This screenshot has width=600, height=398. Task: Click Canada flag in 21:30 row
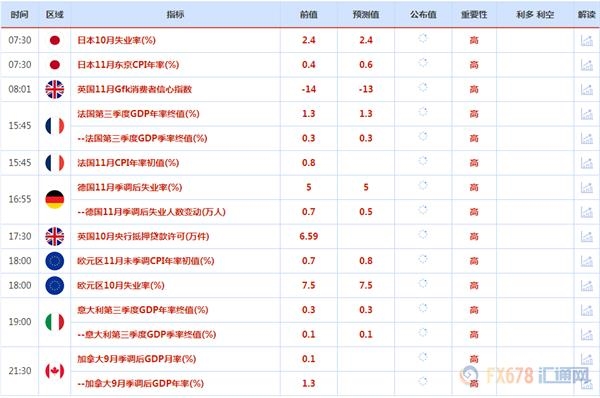55,371
